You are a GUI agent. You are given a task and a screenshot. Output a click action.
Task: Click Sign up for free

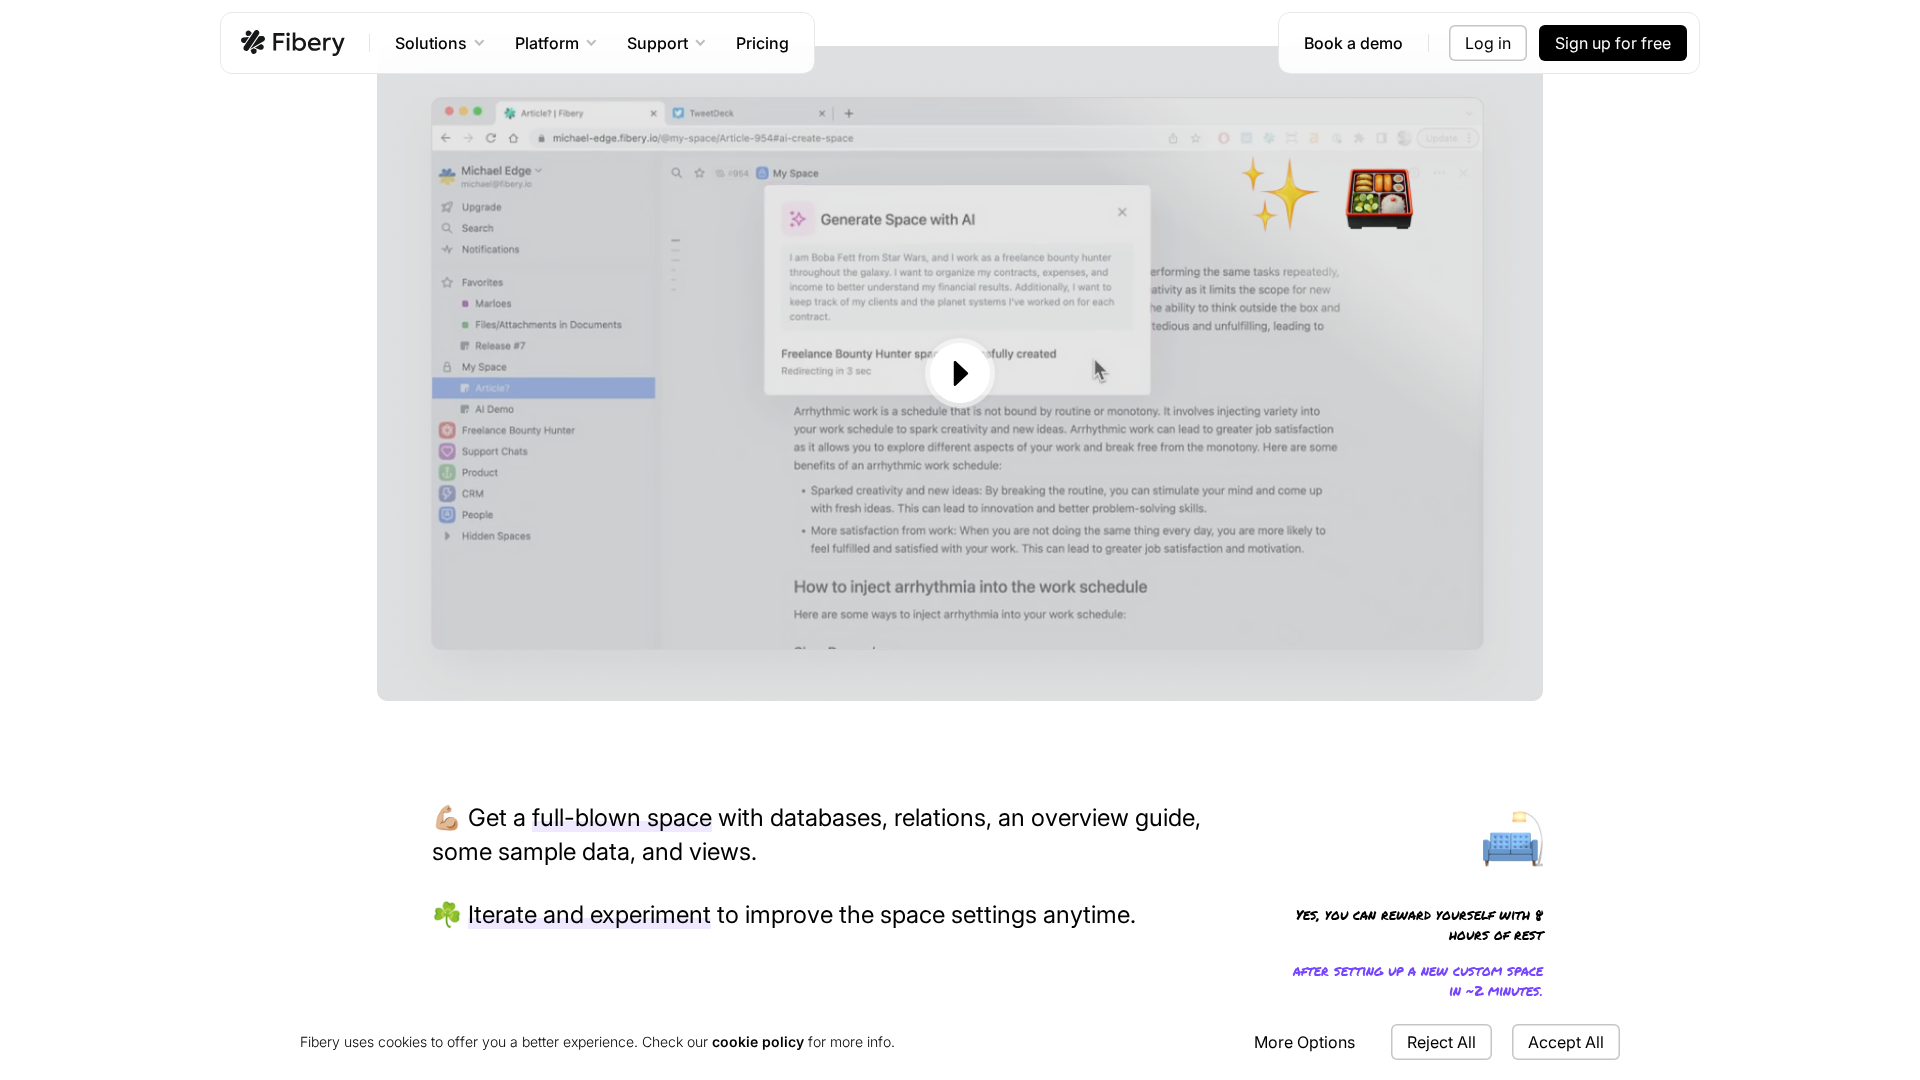pyautogui.click(x=1612, y=43)
